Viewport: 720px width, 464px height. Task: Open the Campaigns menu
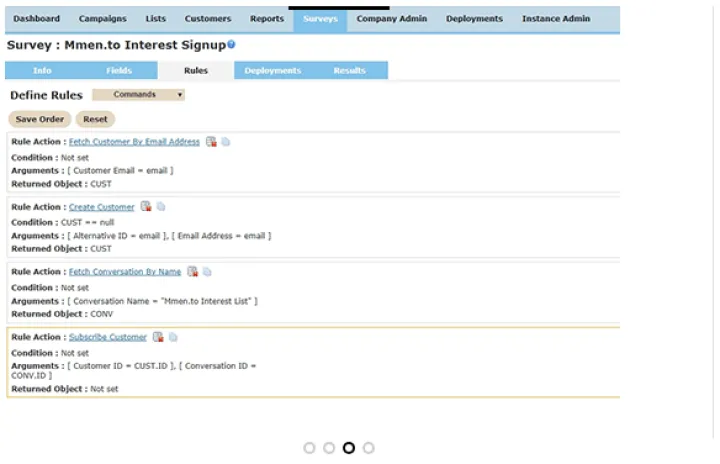click(103, 19)
